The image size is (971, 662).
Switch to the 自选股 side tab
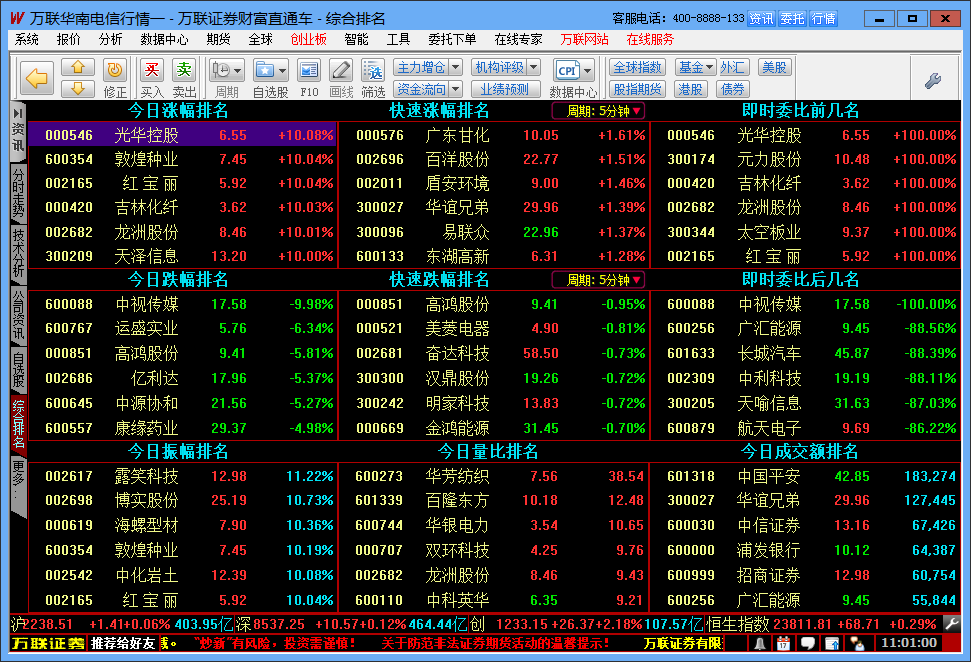coord(19,368)
